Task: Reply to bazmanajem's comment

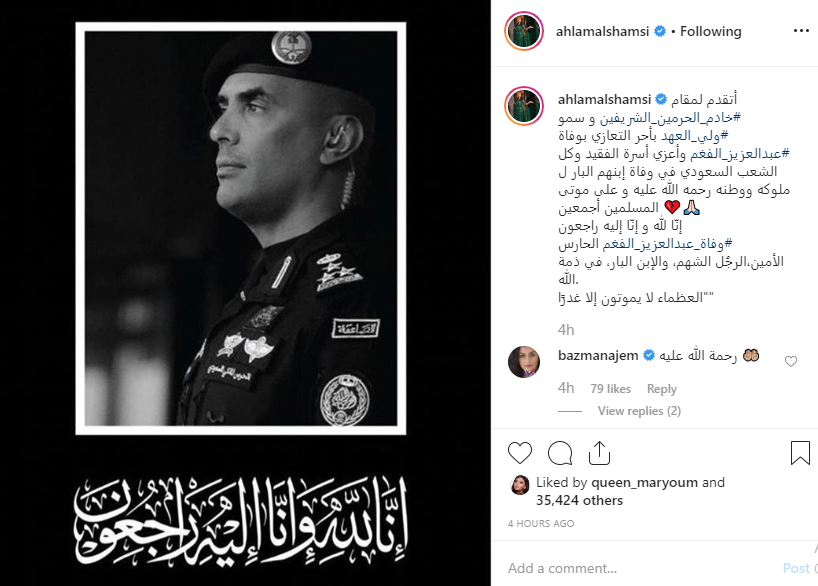Action: [661, 389]
